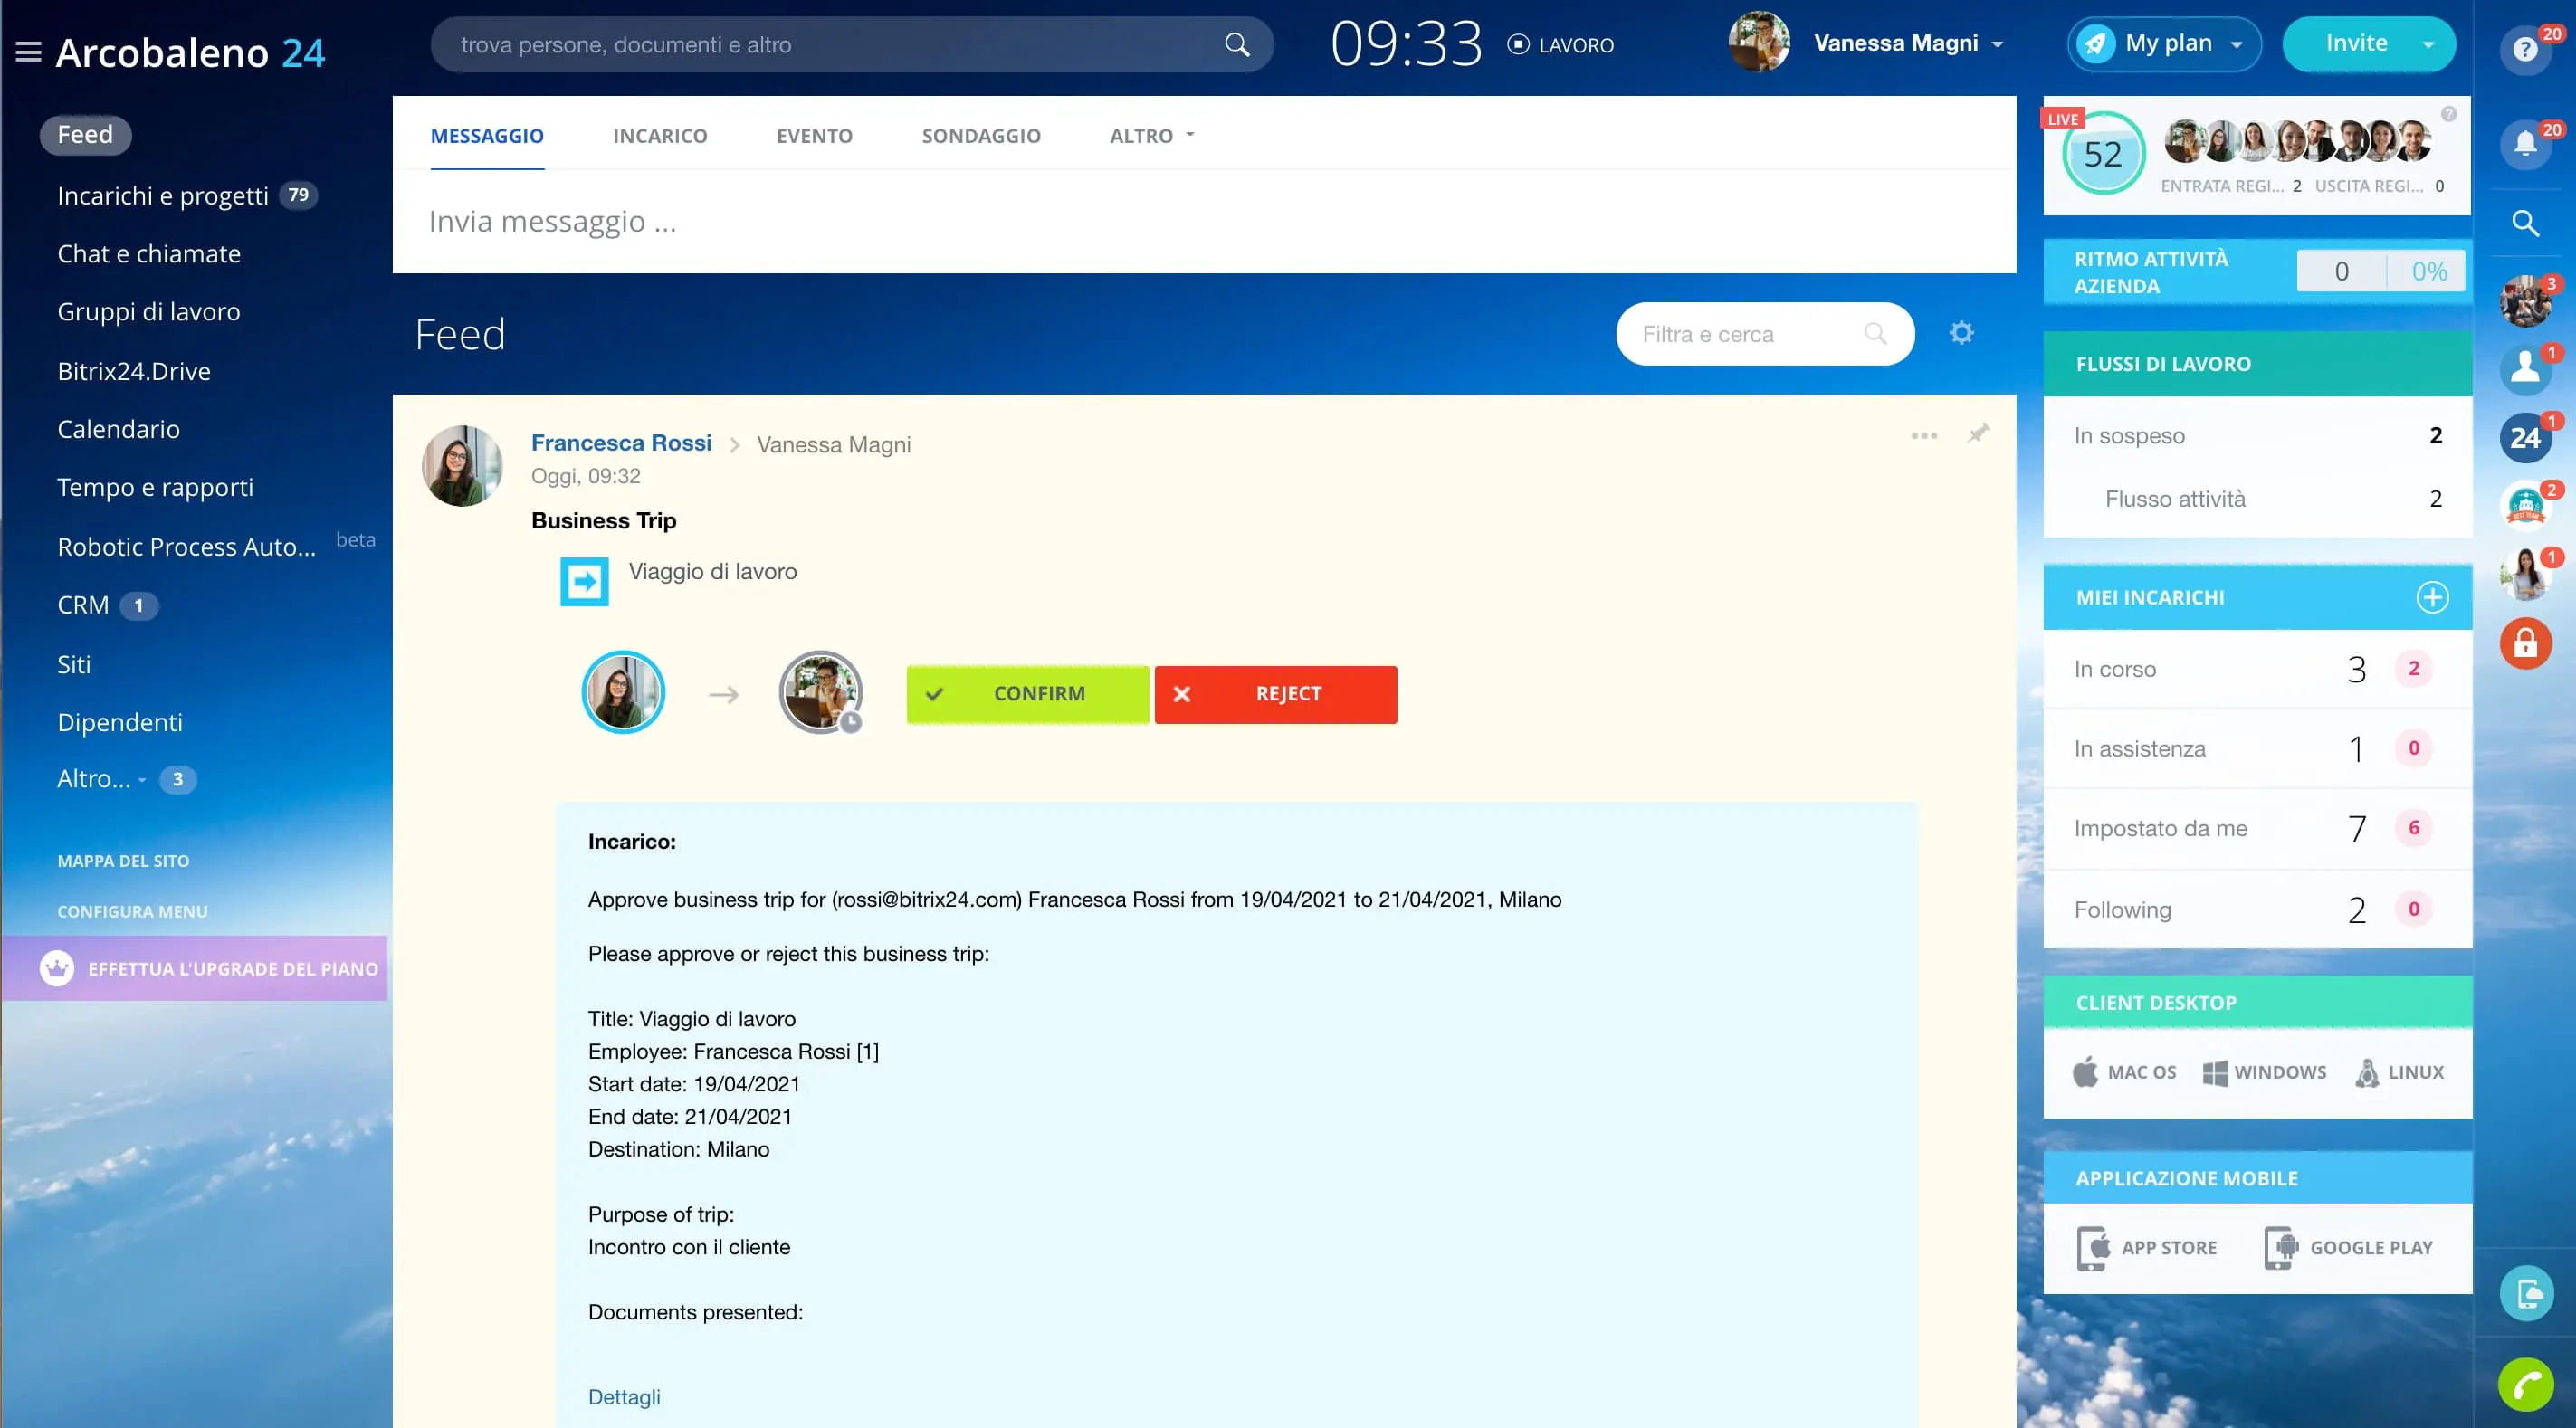Click the search magnifier in the right sidebar
Viewport: 2576px width, 1428px height.
pyautogui.click(x=2525, y=223)
